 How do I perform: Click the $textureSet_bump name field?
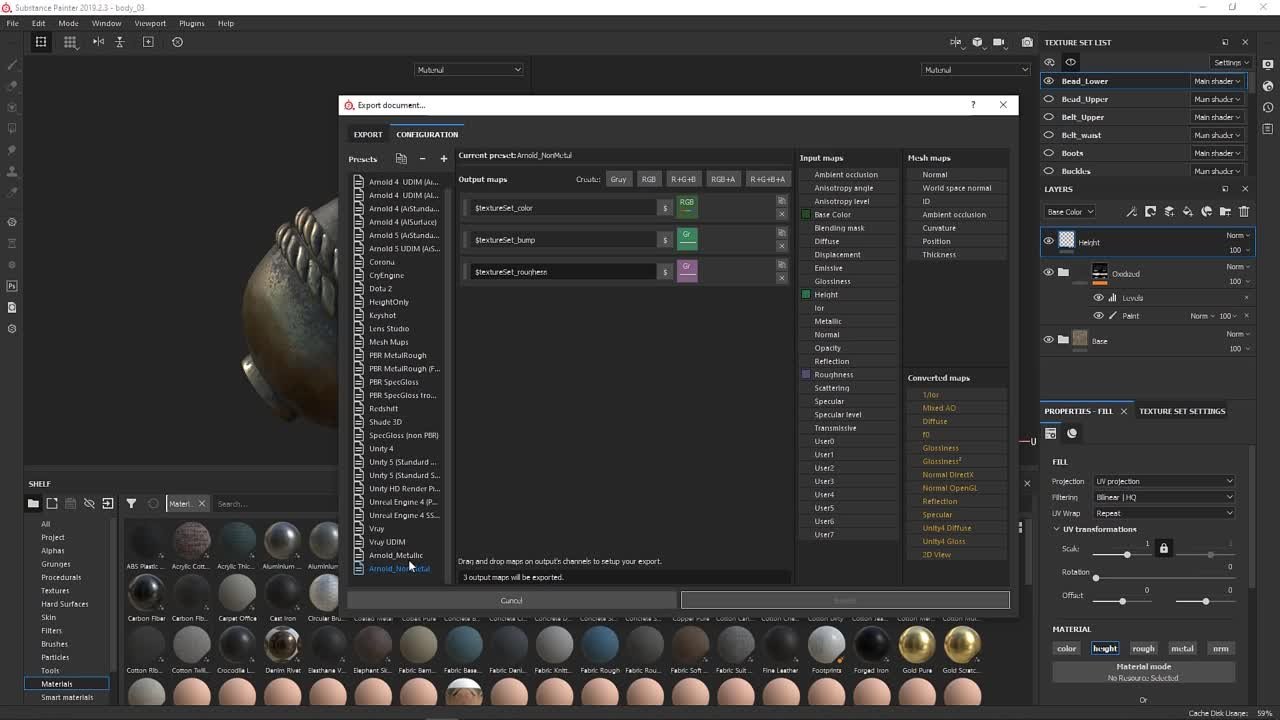coord(563,240)
